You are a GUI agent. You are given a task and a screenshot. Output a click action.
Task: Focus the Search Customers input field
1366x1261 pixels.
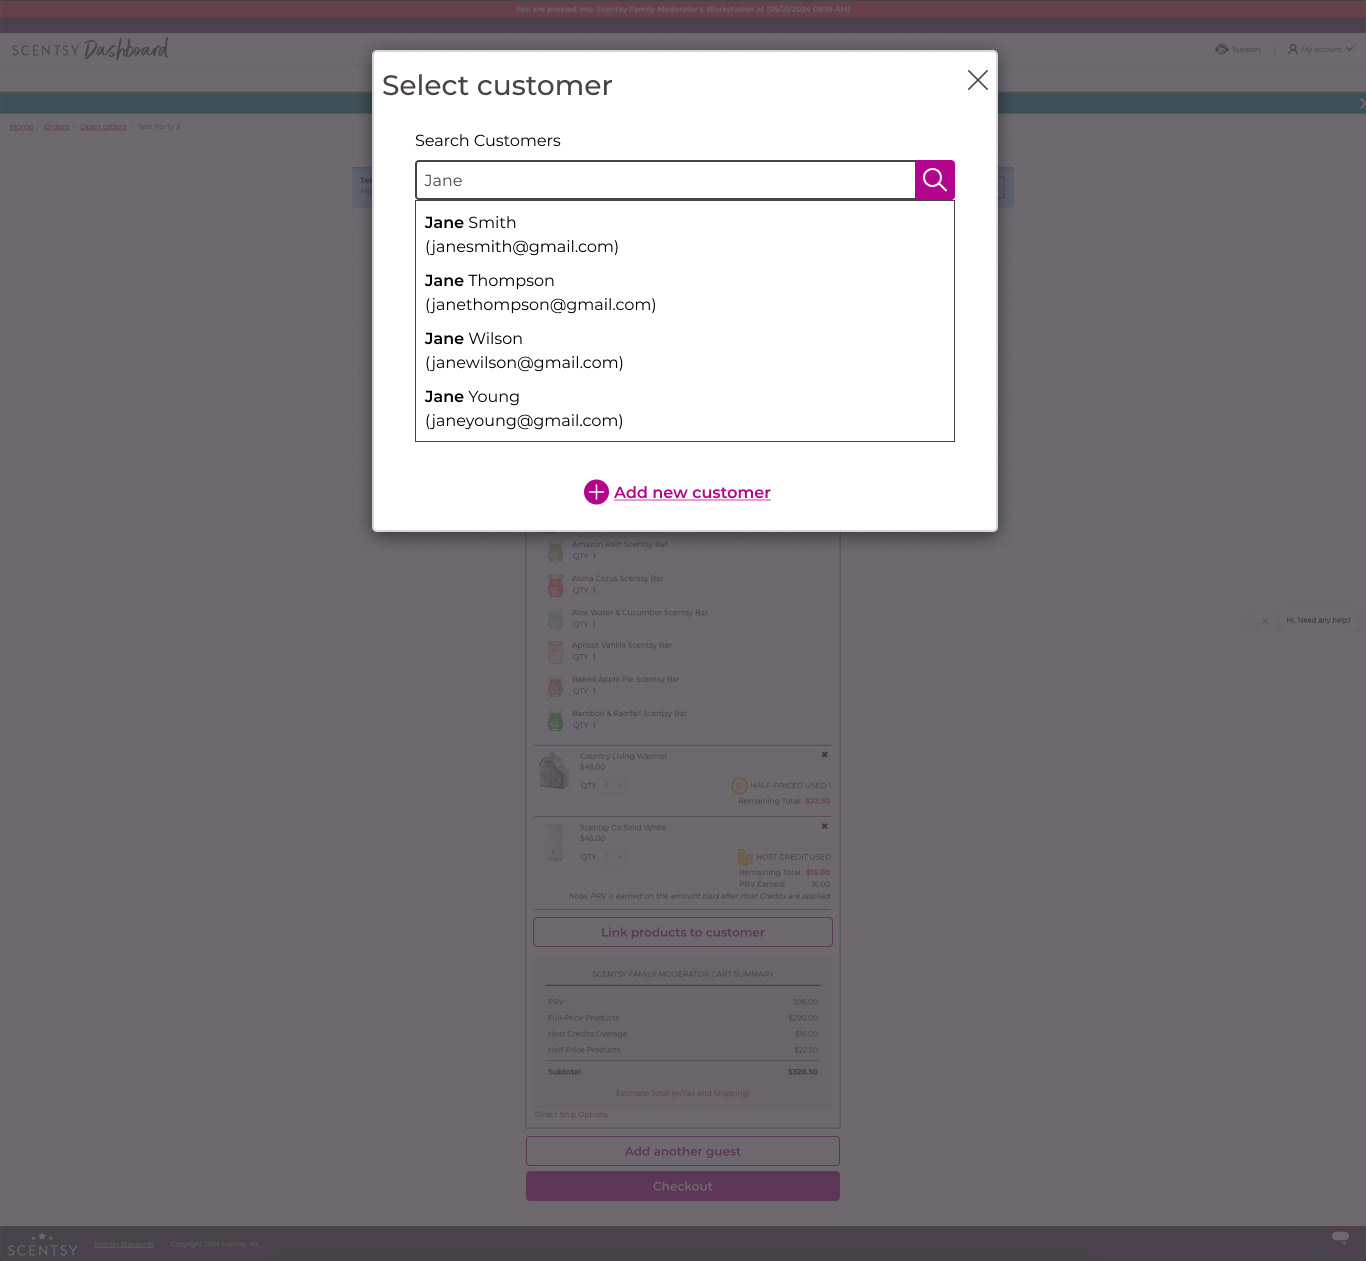(x=665, y=180)
